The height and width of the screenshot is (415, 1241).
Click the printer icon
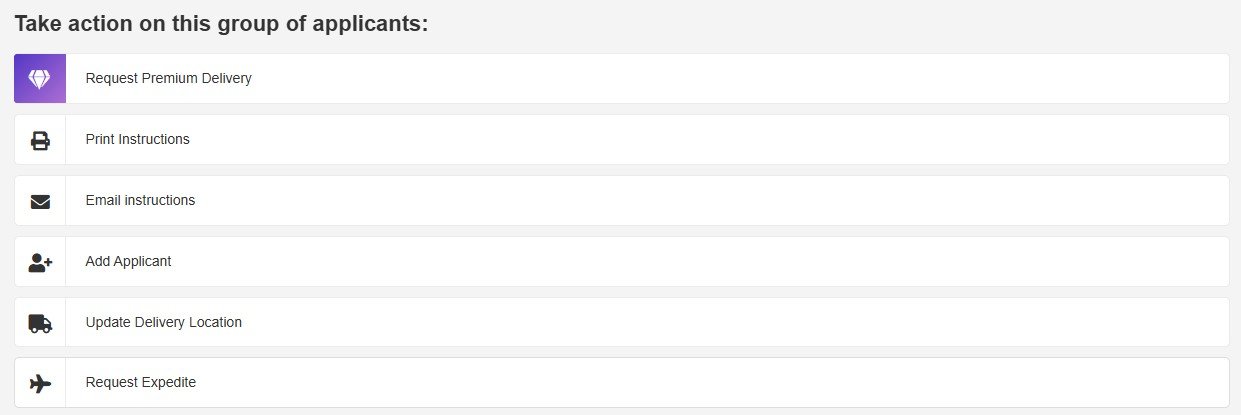click(x=40, y=140)
